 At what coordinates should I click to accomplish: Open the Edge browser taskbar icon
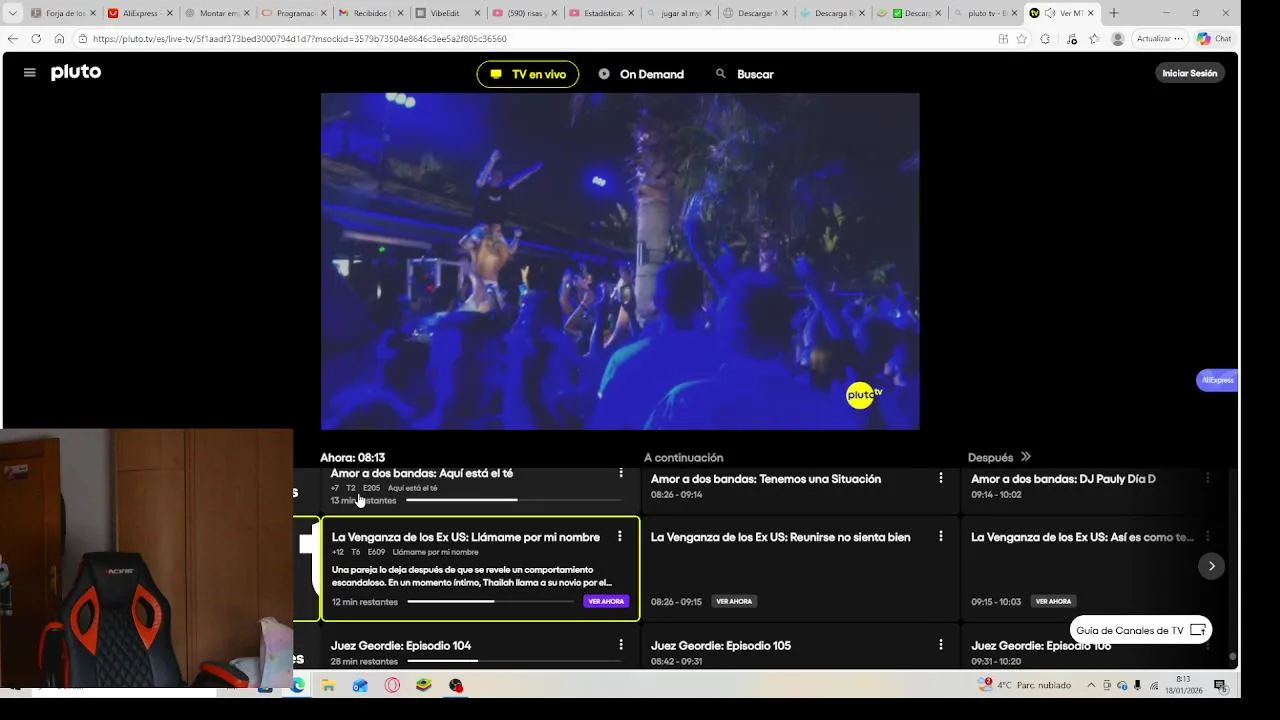coord(298,685)
